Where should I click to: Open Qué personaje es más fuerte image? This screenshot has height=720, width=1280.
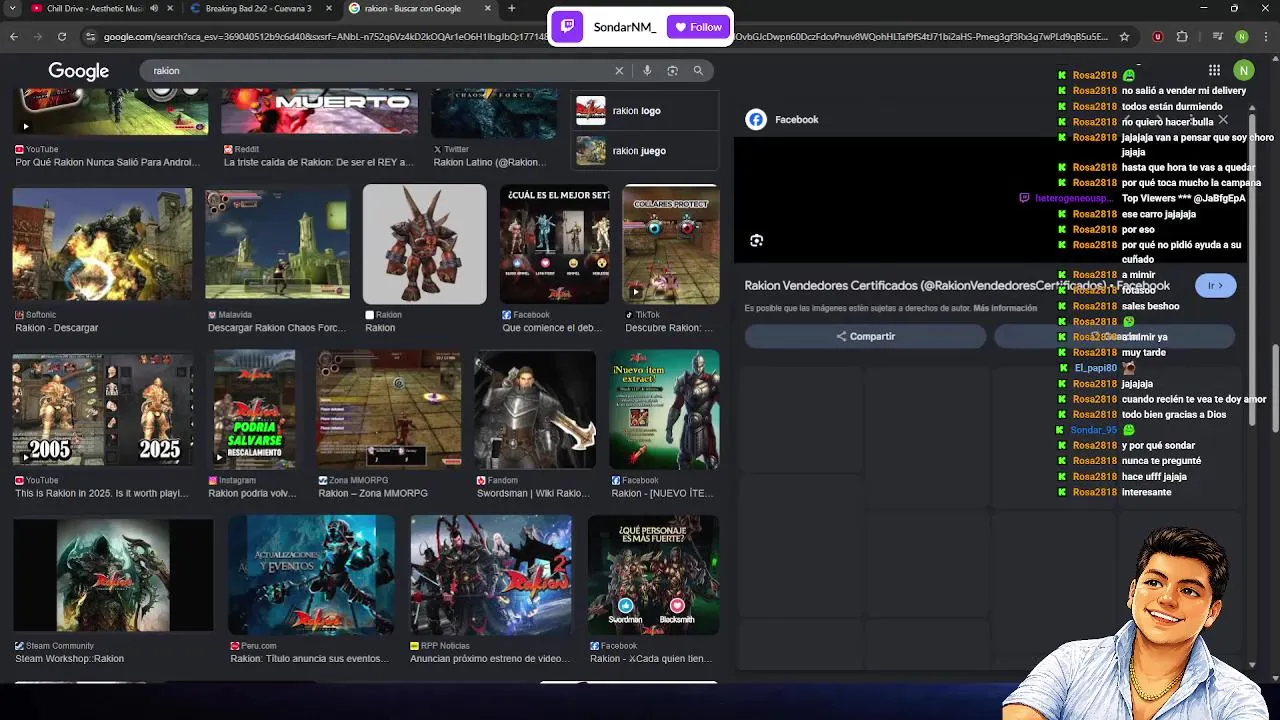653,575
